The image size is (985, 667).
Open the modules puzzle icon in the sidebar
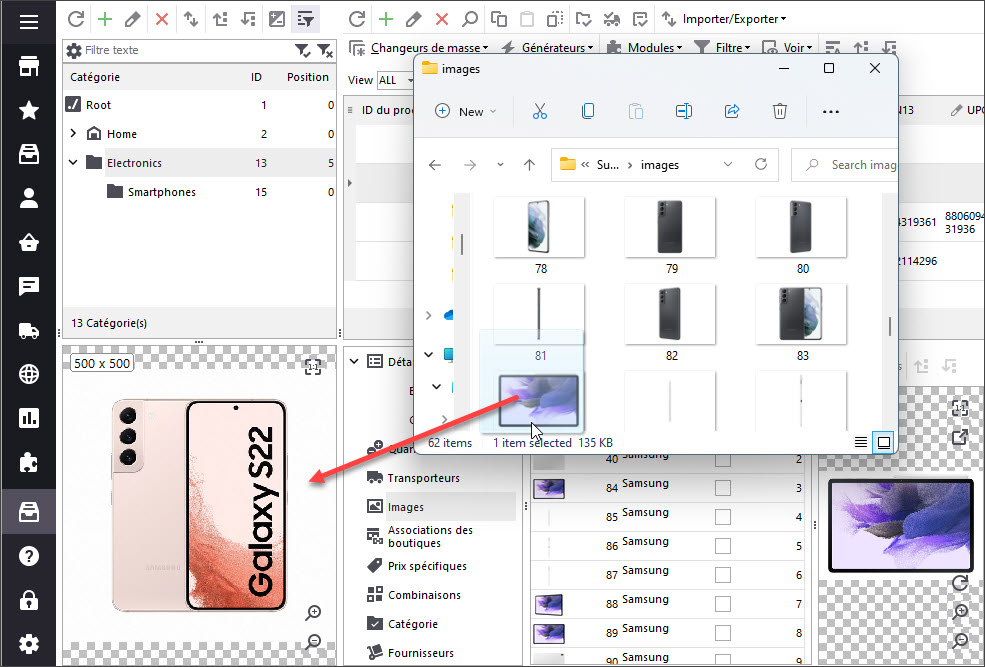point(29,463)
